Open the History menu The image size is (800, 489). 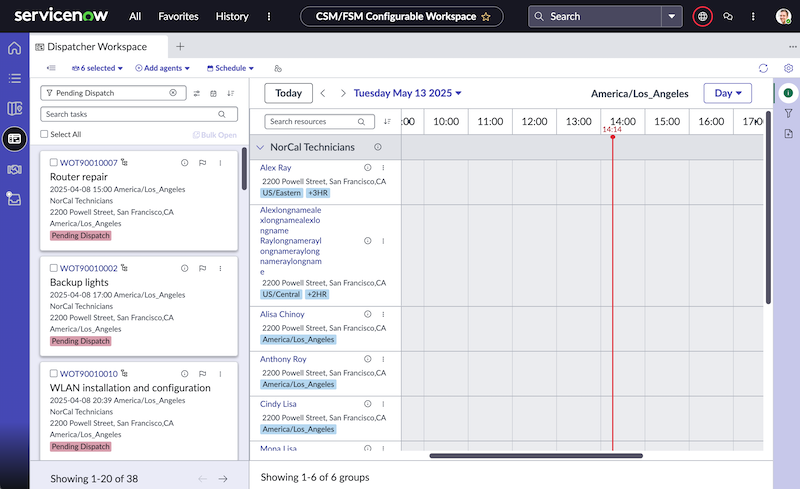click(x=232, y=17)
